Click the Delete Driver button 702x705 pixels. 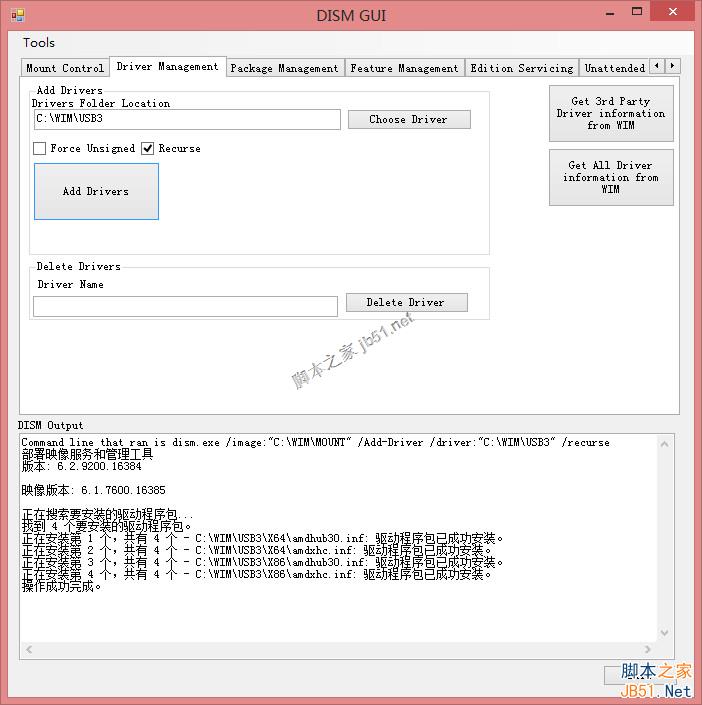407,302
